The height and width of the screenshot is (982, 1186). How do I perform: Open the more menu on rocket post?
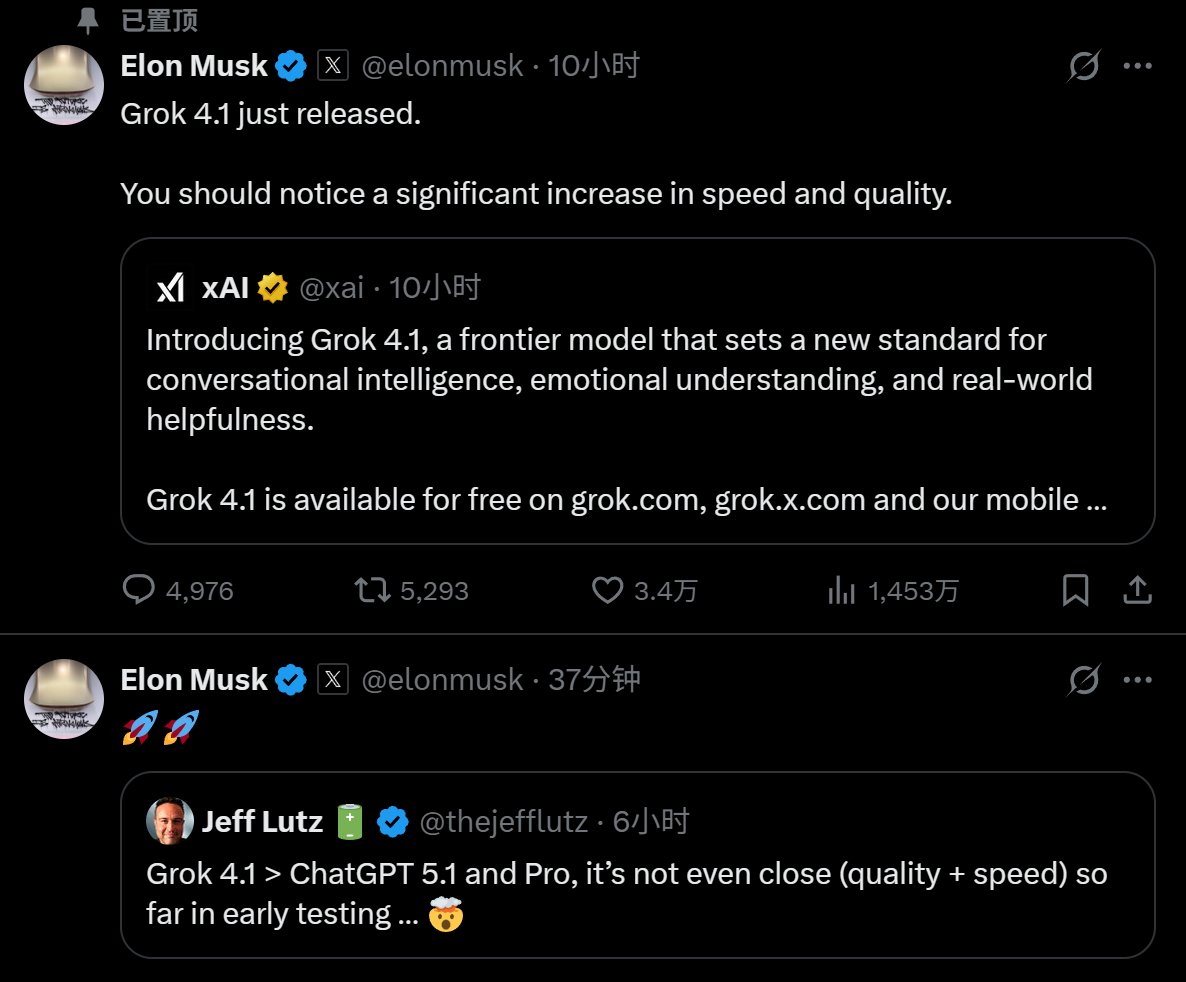pyautogui.click(x=1138, y=681)
